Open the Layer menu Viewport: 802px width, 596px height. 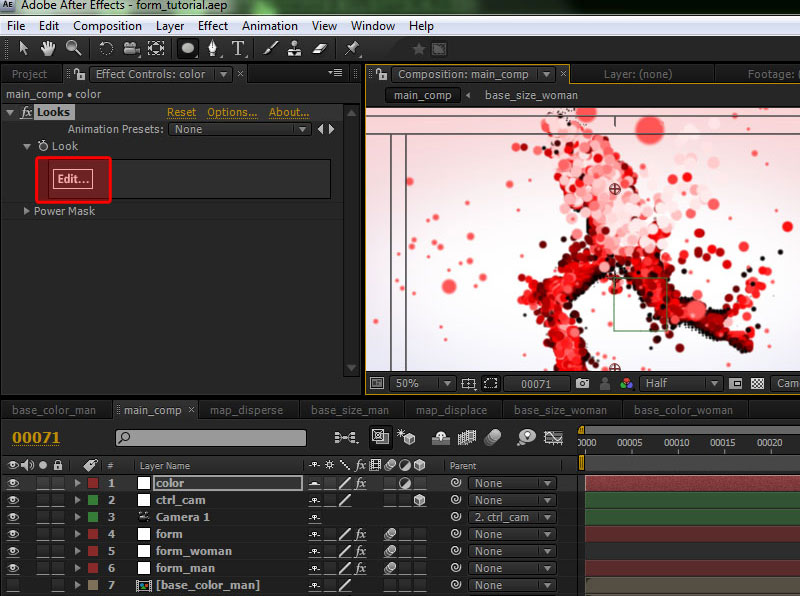click(x=170, y=26)
